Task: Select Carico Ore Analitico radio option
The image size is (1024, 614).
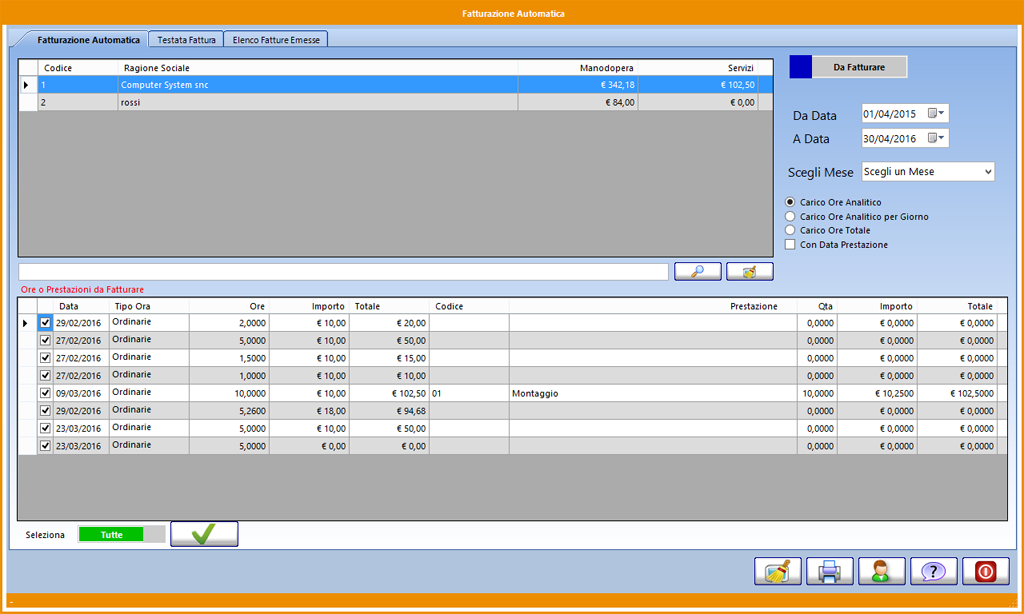Action: [x=790, y=202]
